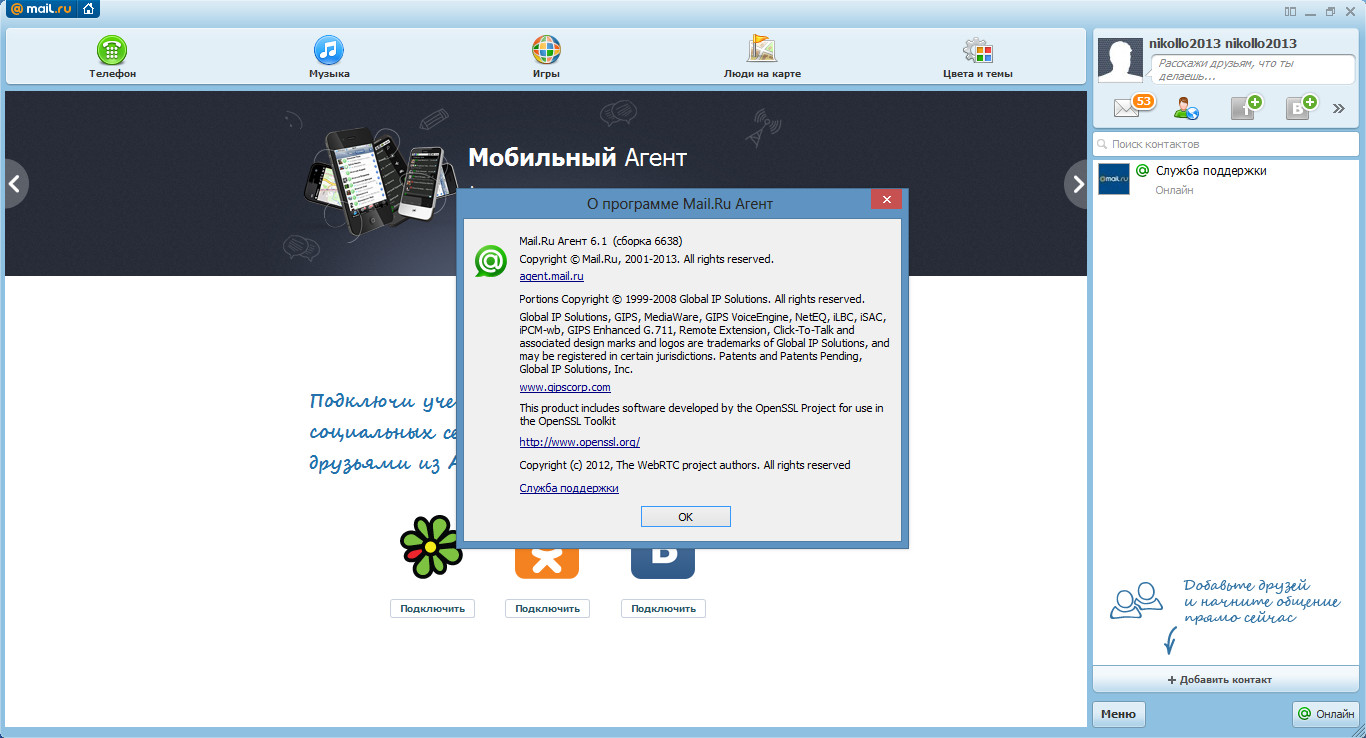
Task: Open the Онлайн status selector
Action: [1326, 714]
